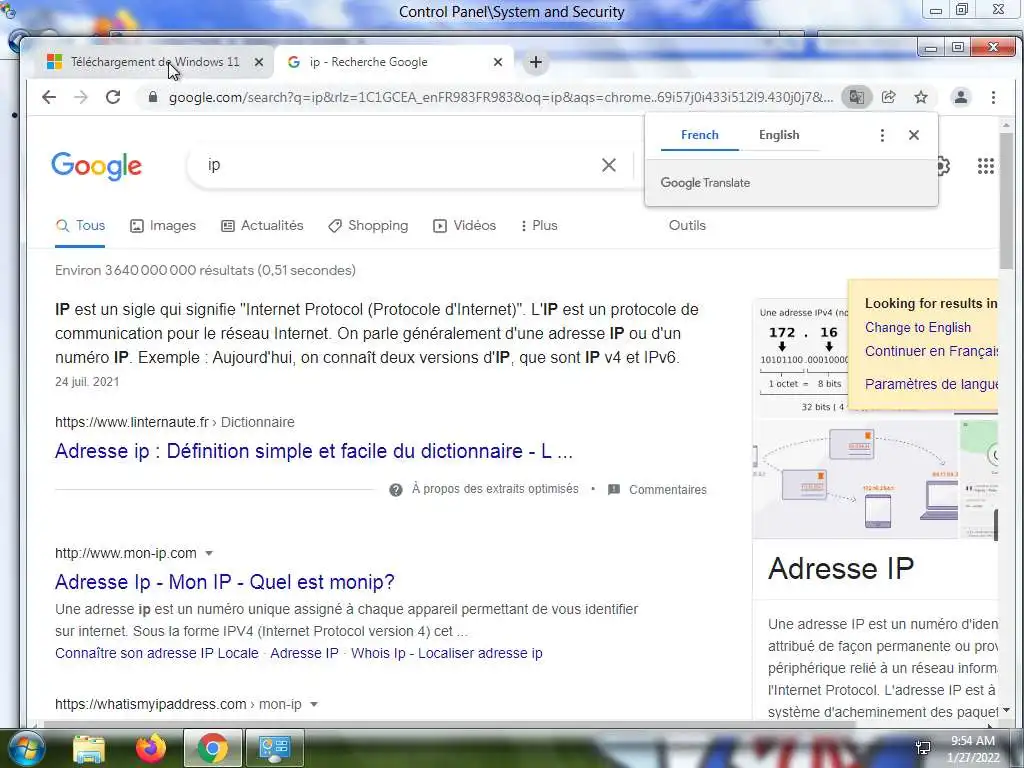Click the question mark icon beside À propos
The image size is (1024, 768).
396,490
